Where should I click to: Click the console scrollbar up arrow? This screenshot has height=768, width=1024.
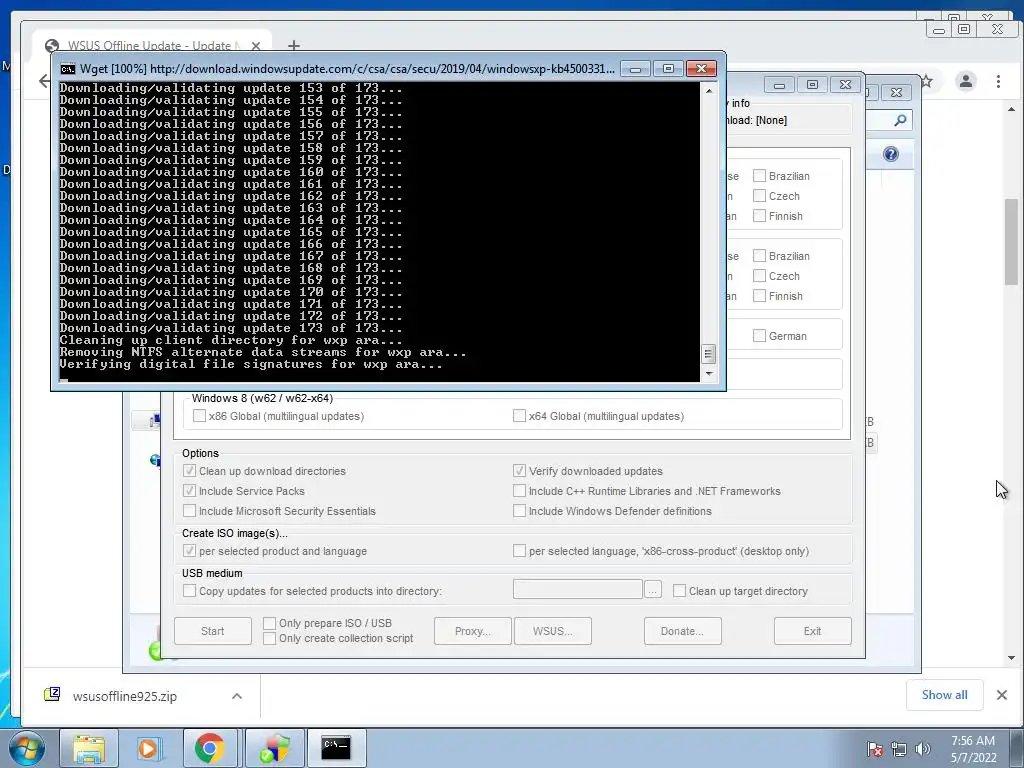(x=709, y=91)
